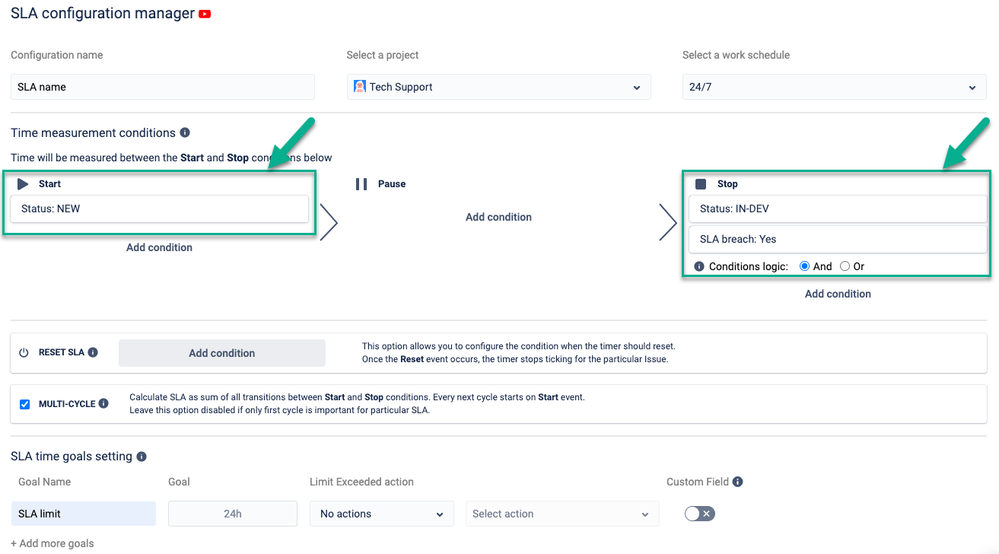Click the info icon before Conditions logic
The image size is (999, 554).
pyautogui.click(x=699, y=267)
